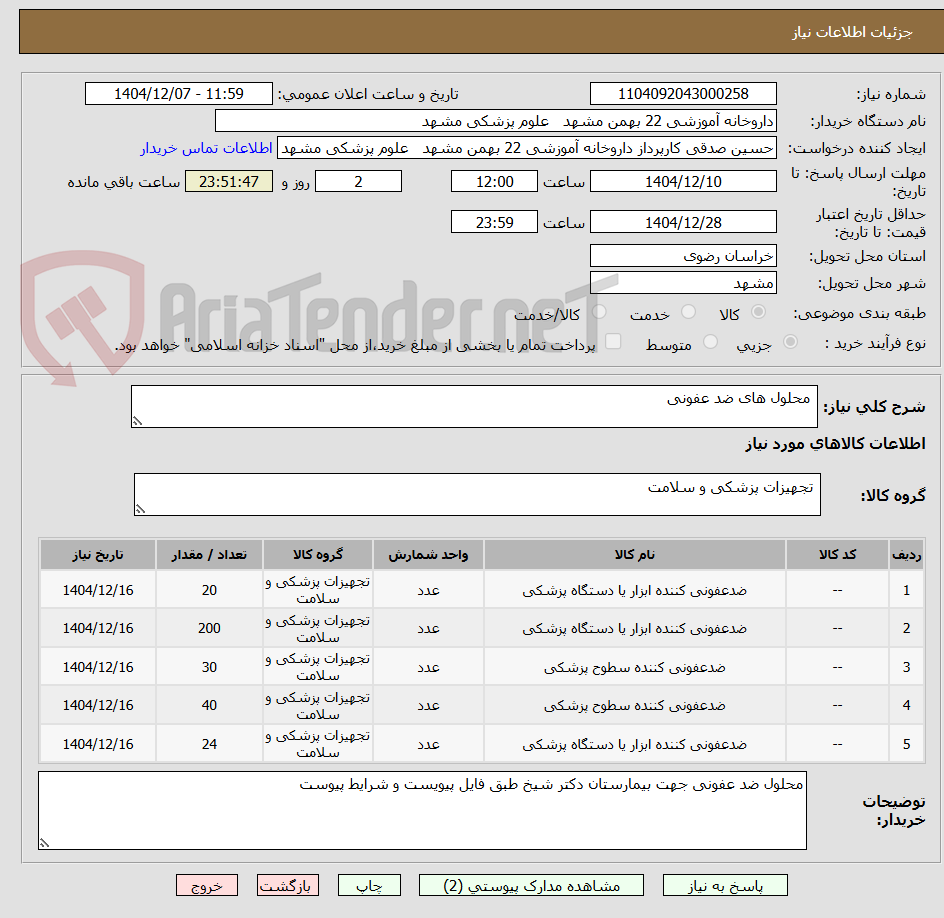Click the row 1 item name cell
This screenshot has height=918, width=944.
(635, 590)
